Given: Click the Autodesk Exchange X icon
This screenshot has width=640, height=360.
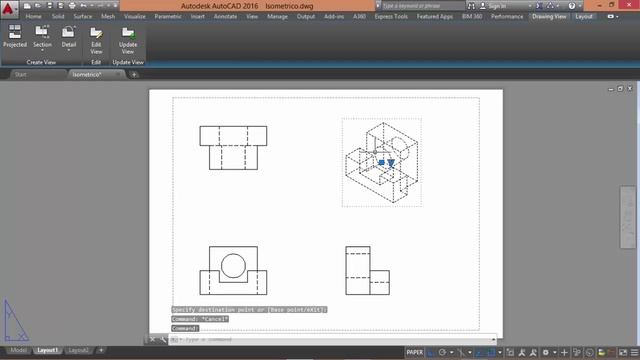Looking at the screenshot, I should (x=539, y=6).
